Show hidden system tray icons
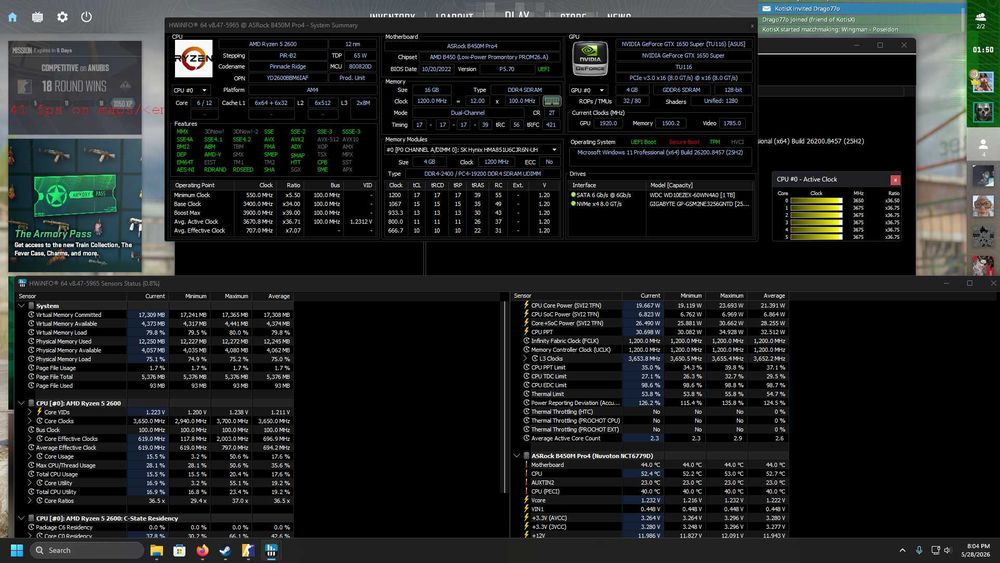 click(x=902, y=550)
